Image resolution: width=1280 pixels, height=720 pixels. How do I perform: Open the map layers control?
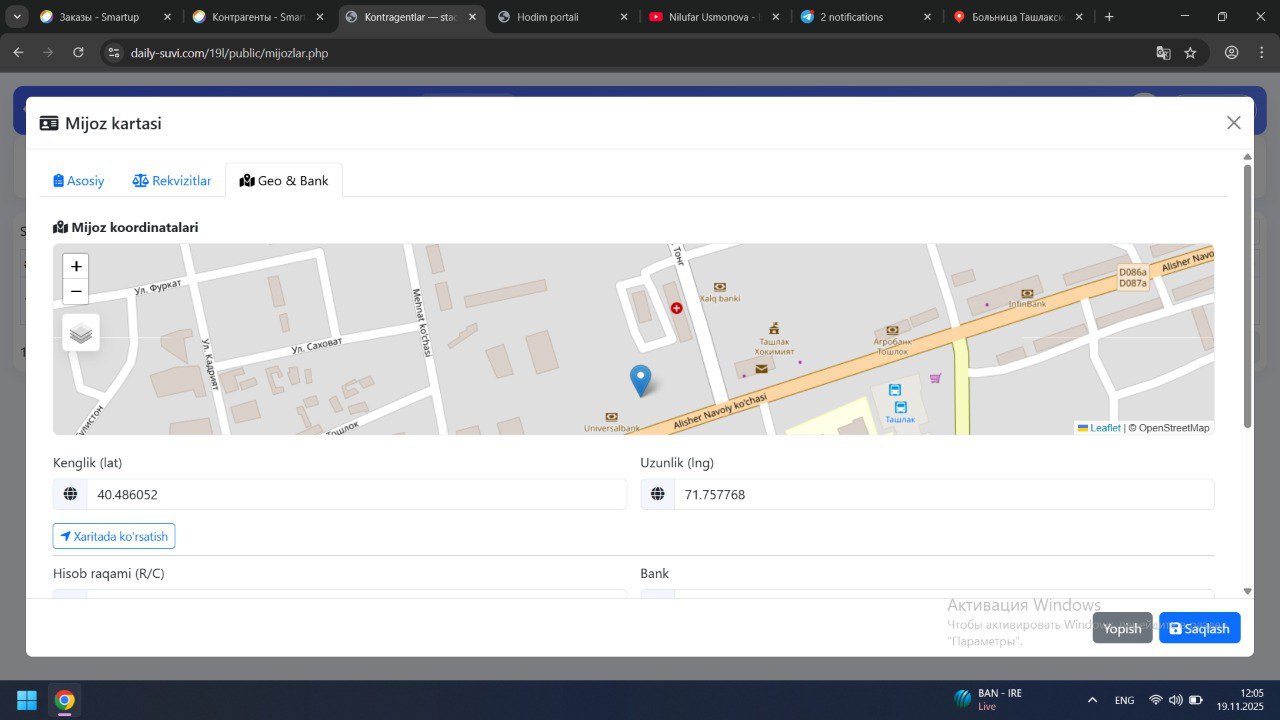point(81,333)
